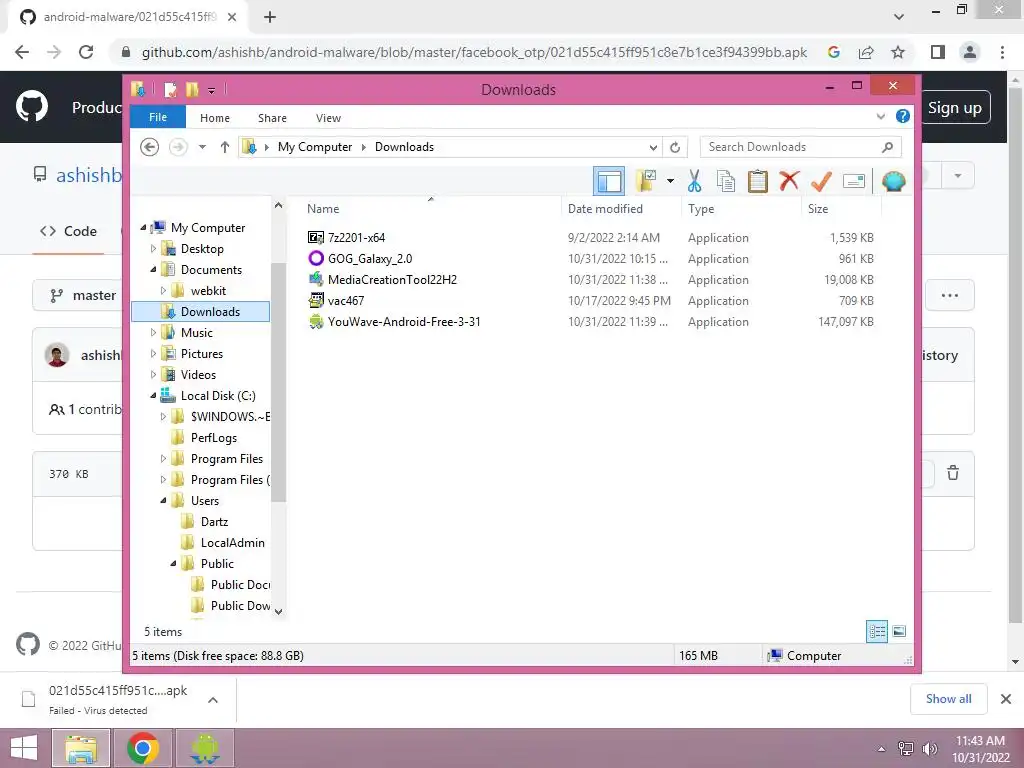Collapse Documents tree node arrow
This screenshot has width=1024, height=768.
coord(153,270)
